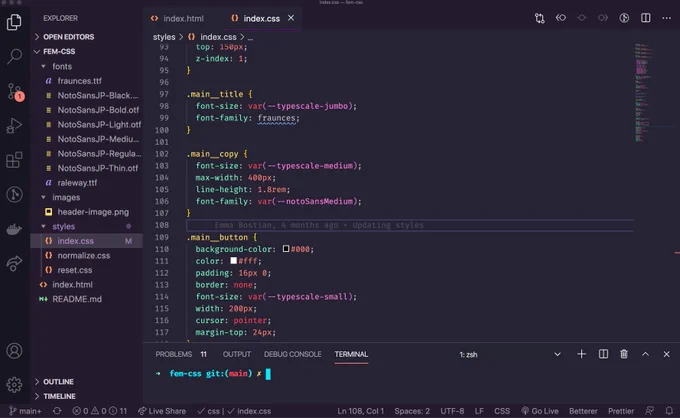Open the Search view icon
This screenshot has width=680, height=418.
pyautogui.click(x=14, y=56)
